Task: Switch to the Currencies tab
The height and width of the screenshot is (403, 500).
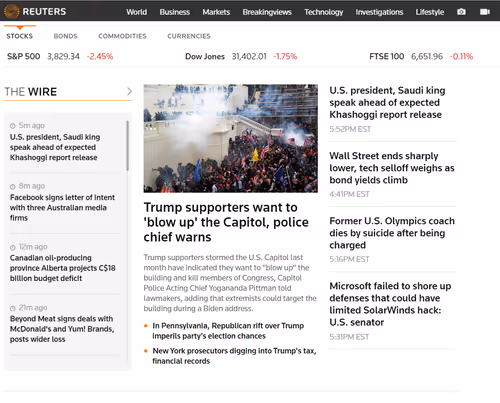Action: (189, 36)
